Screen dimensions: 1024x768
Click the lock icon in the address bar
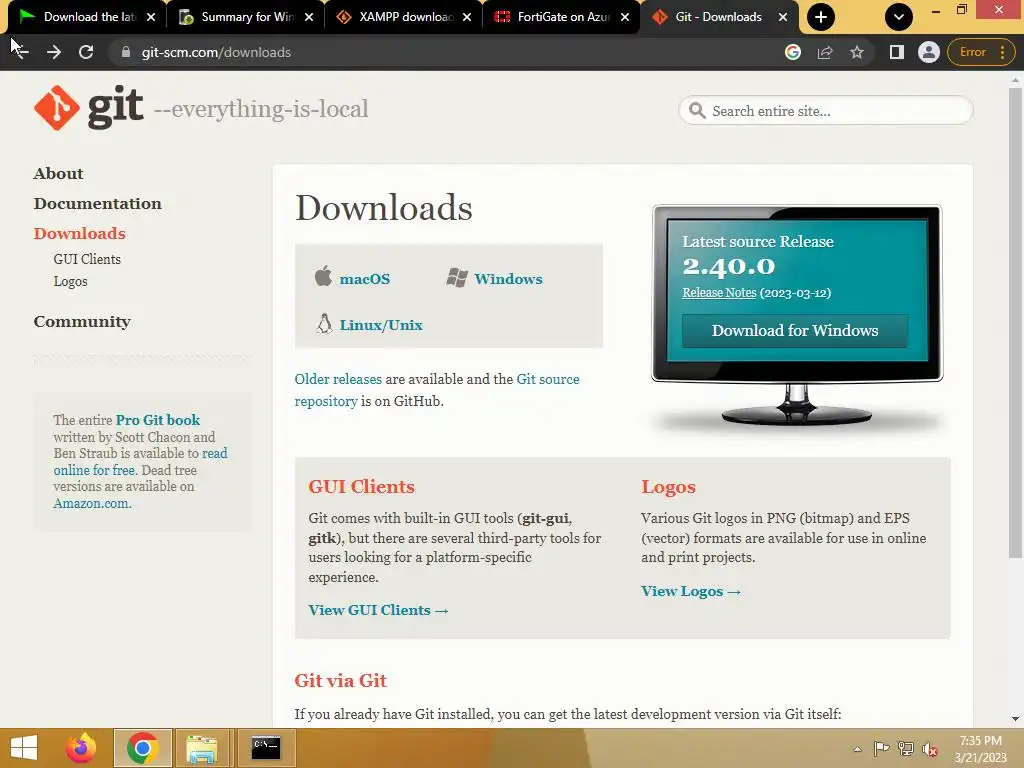[x=126, y=52]
